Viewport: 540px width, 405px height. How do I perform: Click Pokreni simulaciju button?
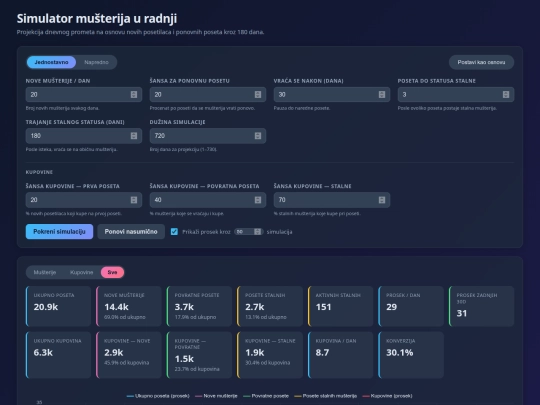[59, 231]
